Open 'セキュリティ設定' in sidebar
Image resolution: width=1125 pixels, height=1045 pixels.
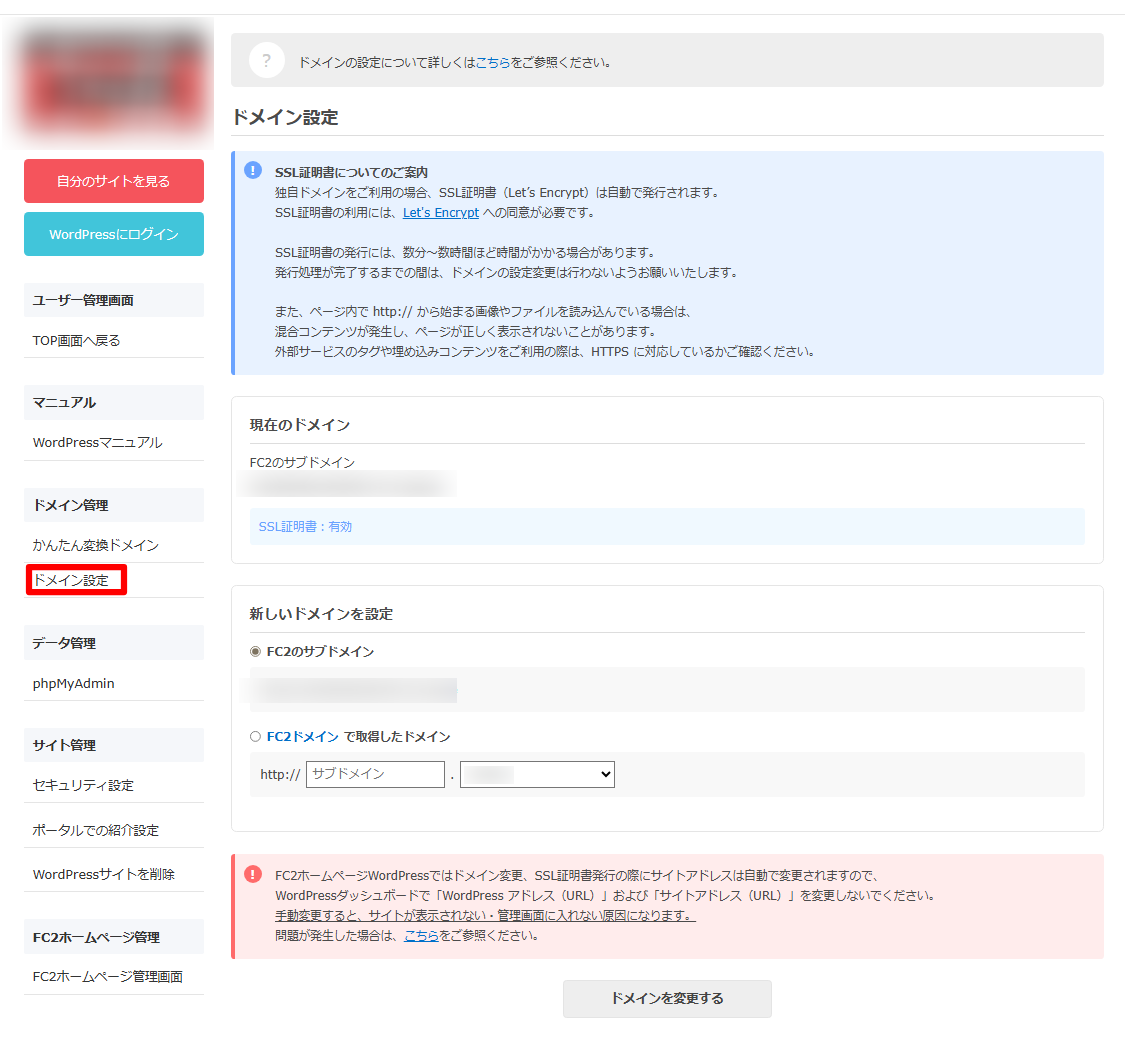pos(83,785)
